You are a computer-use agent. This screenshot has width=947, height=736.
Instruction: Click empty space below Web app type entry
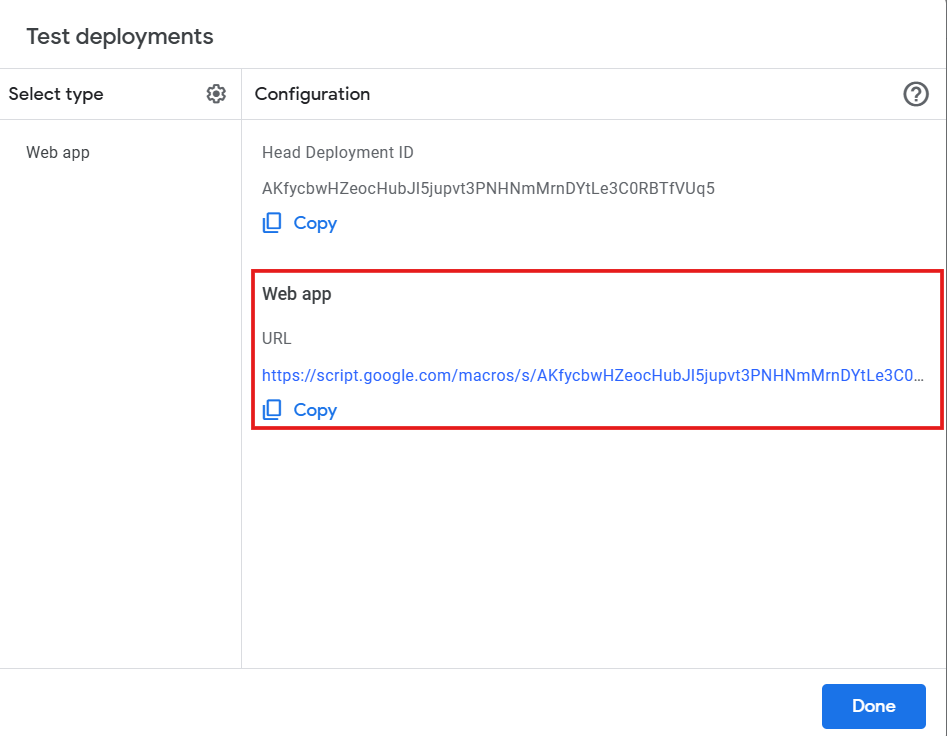click(x=120, y=400)
